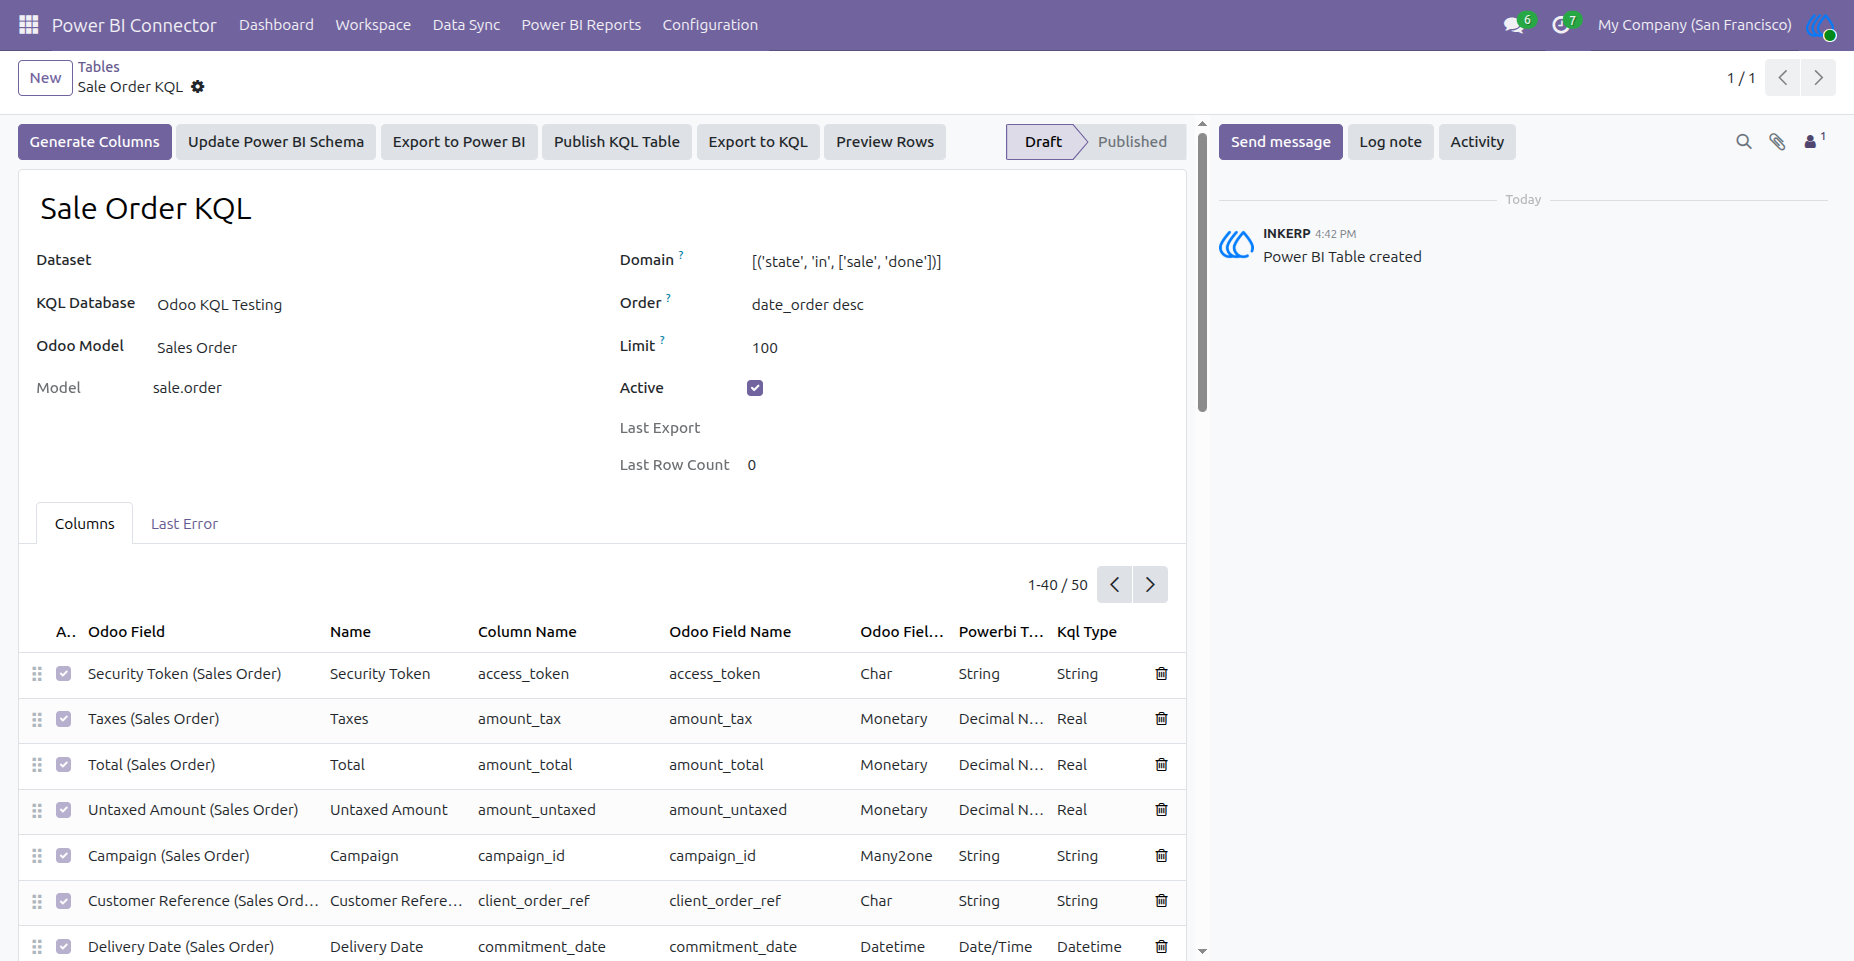Search messages in chatter
This screenshot has width=1854, height=961.
point(1744,142)
